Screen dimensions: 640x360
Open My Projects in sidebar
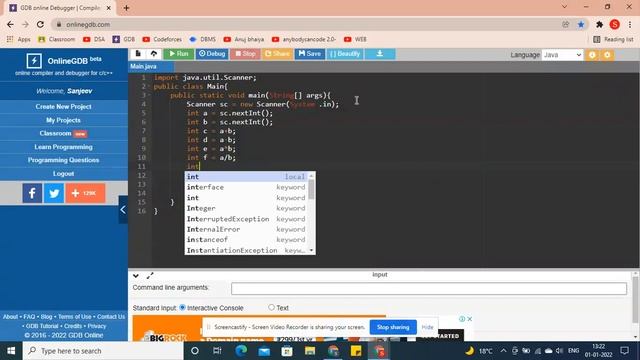63,120
